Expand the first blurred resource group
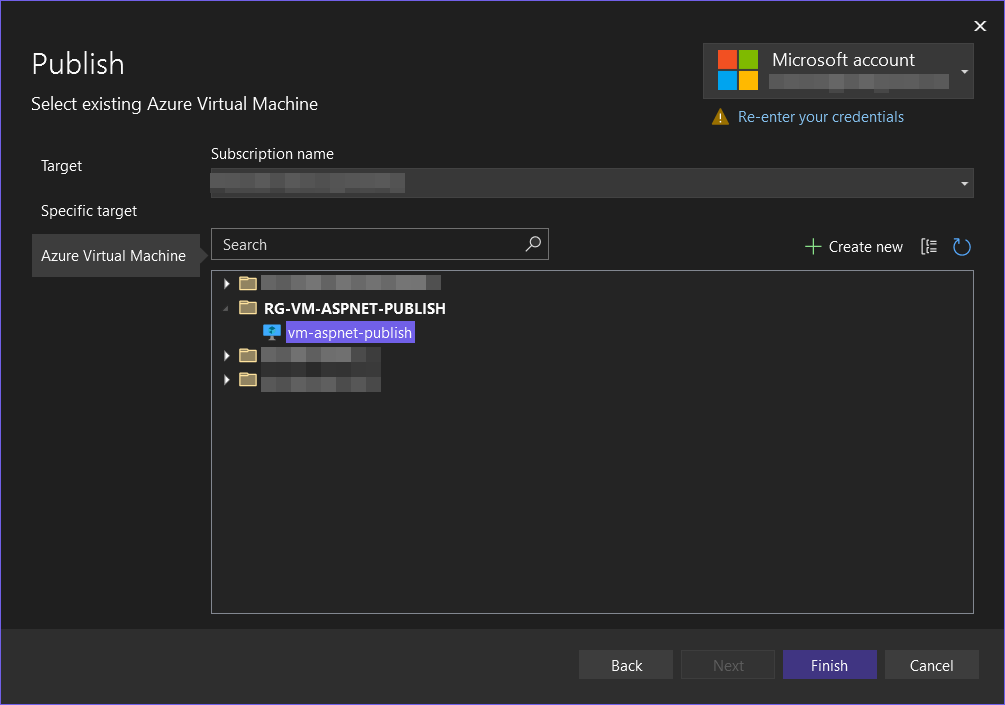Viewport: 1005px width, 705px height. click(x=227, y=283)
